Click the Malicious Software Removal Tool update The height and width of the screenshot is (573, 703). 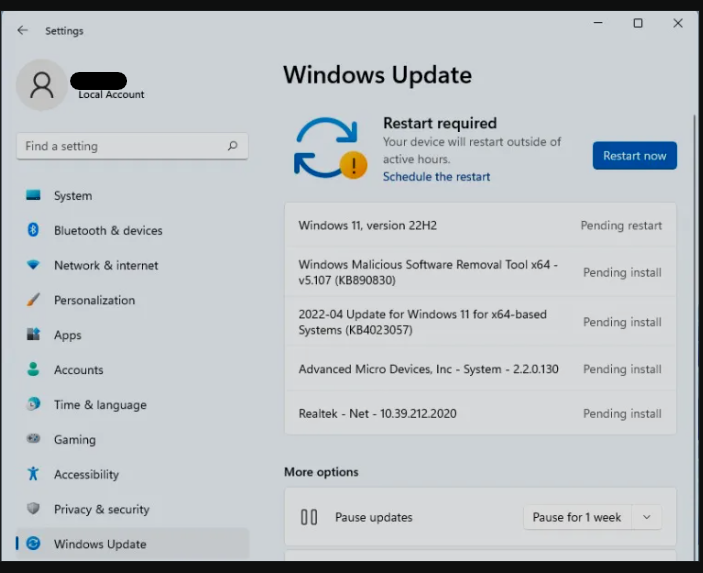(x=480, y=272)
